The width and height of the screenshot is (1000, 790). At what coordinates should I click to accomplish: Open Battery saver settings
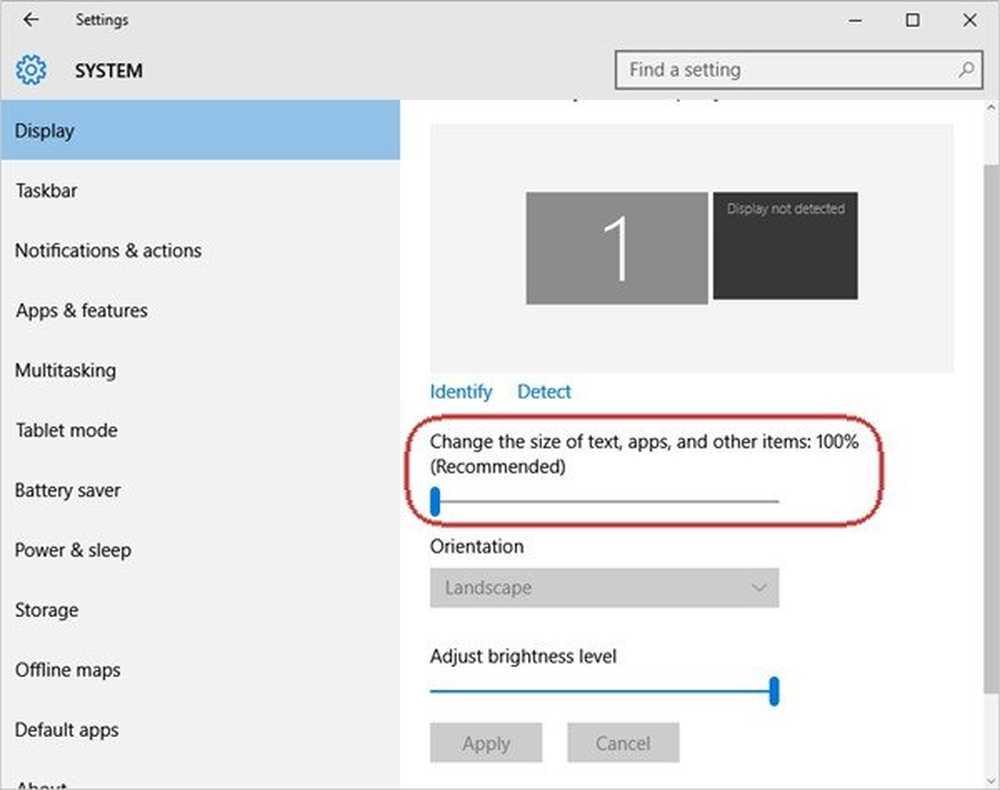tap(67, 490)
